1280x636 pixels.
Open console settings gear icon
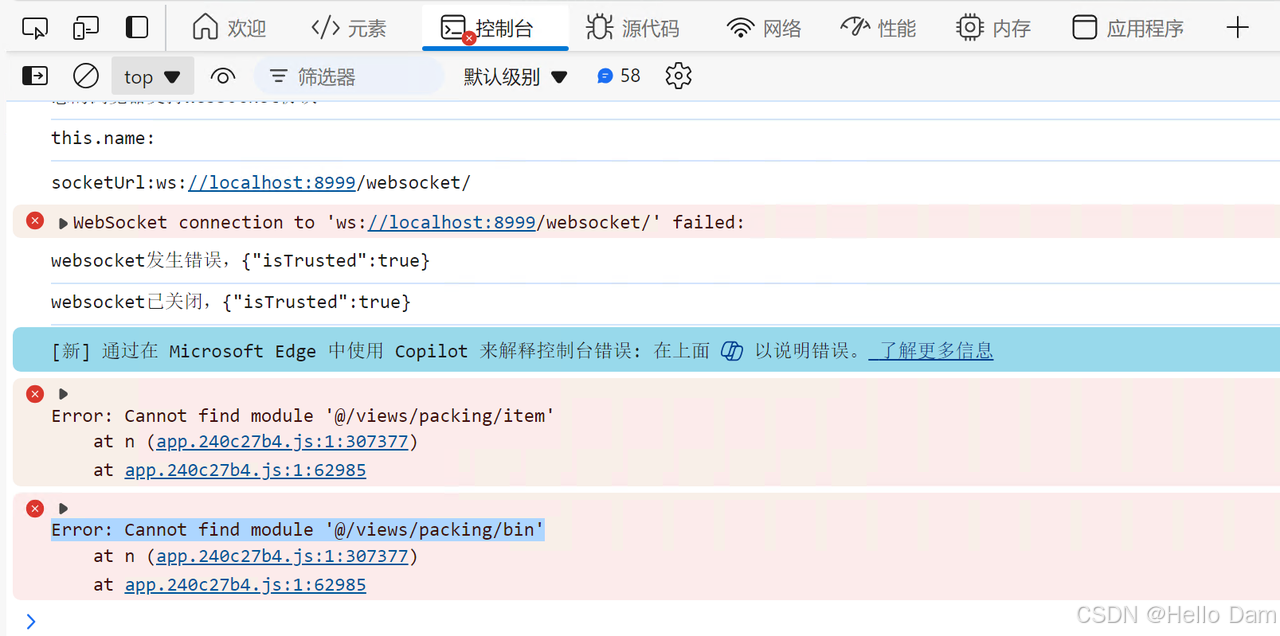pyautogui.click(x=679, y=76)
